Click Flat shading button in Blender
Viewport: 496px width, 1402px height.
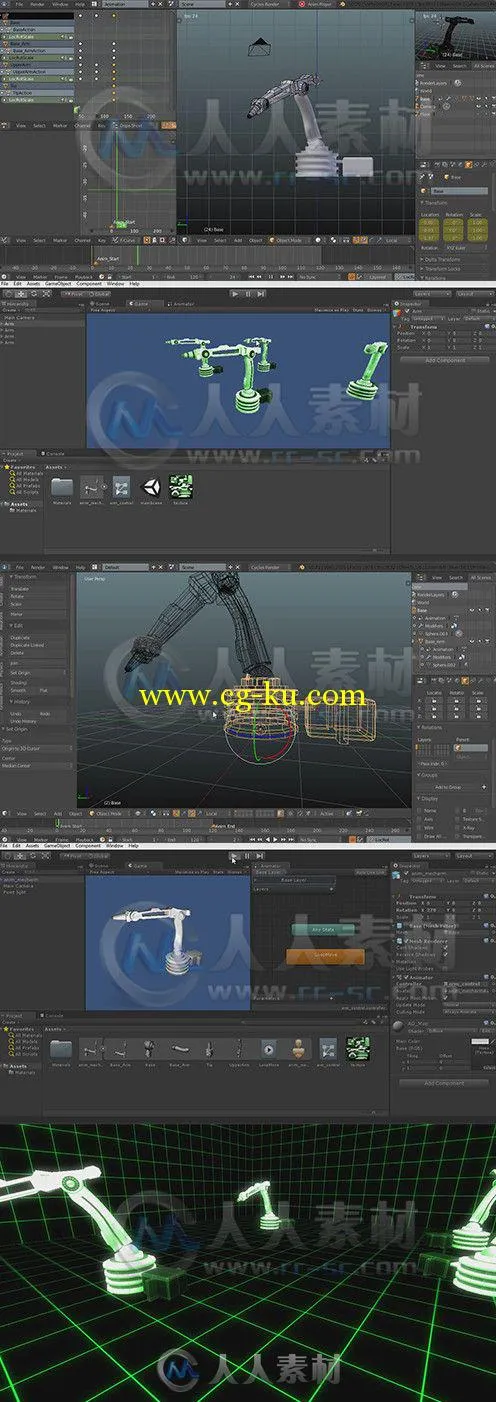[53, 690]
